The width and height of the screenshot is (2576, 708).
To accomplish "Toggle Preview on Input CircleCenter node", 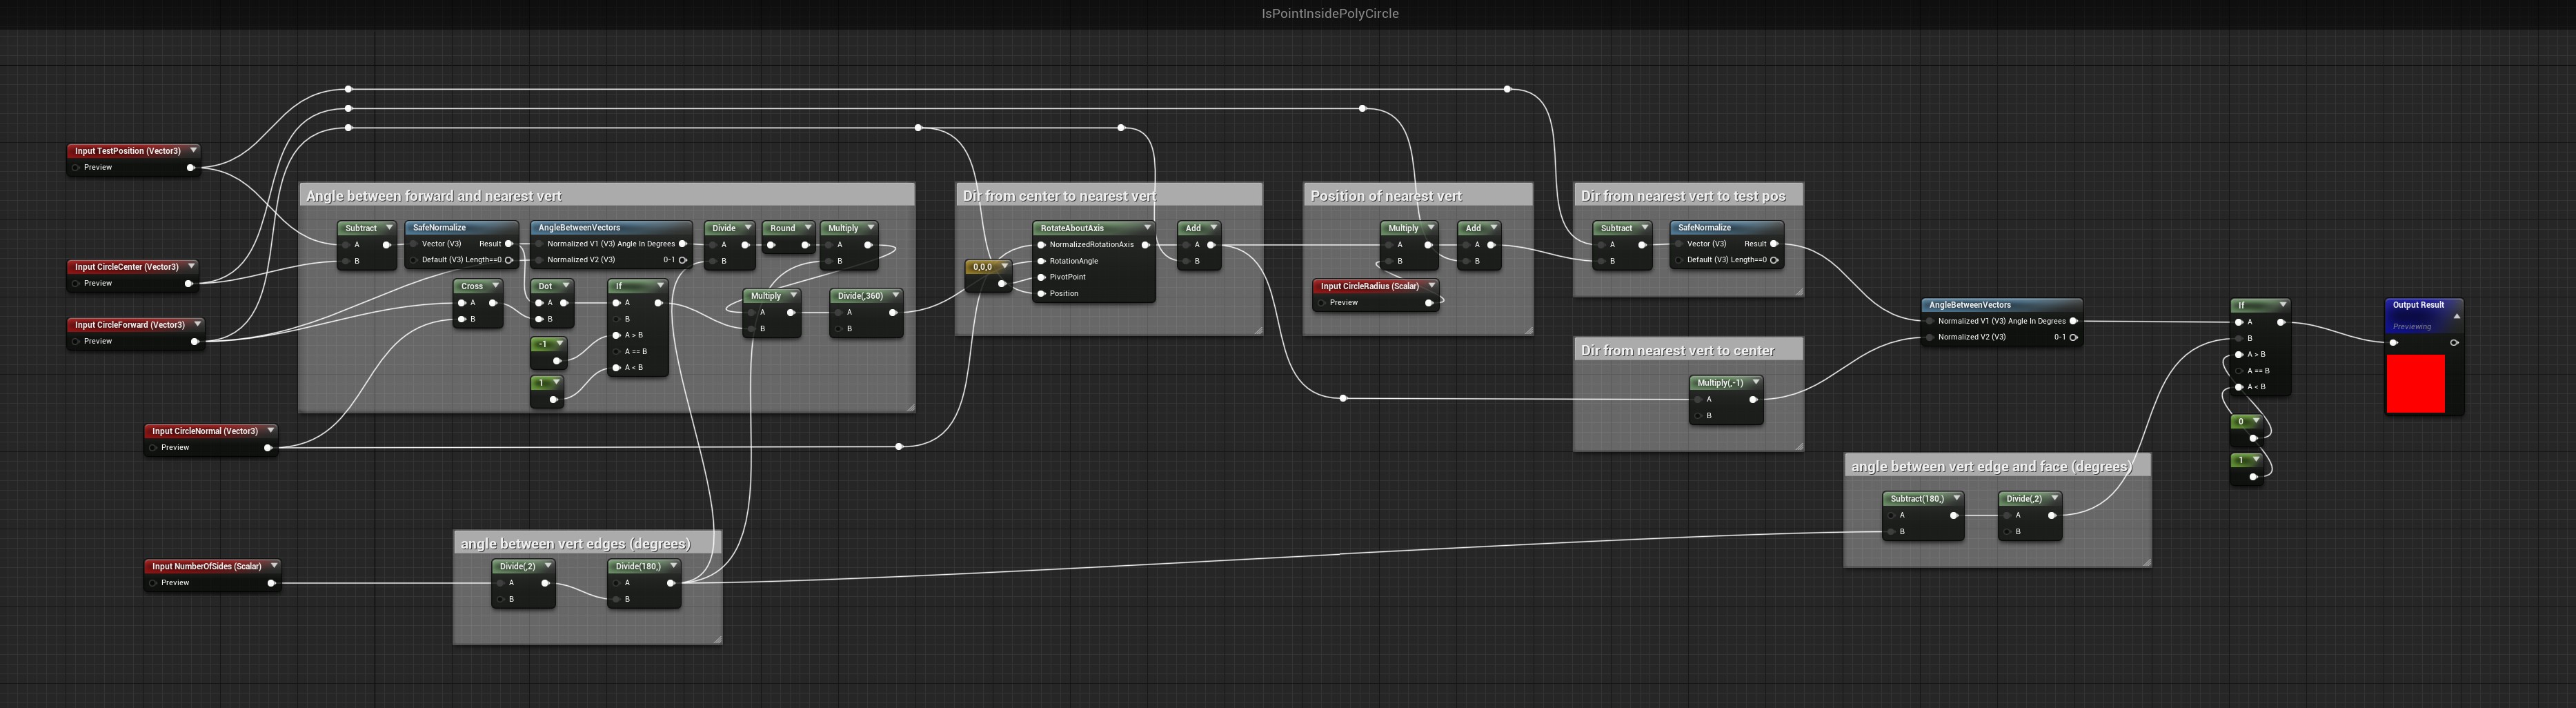I will 75,284.
